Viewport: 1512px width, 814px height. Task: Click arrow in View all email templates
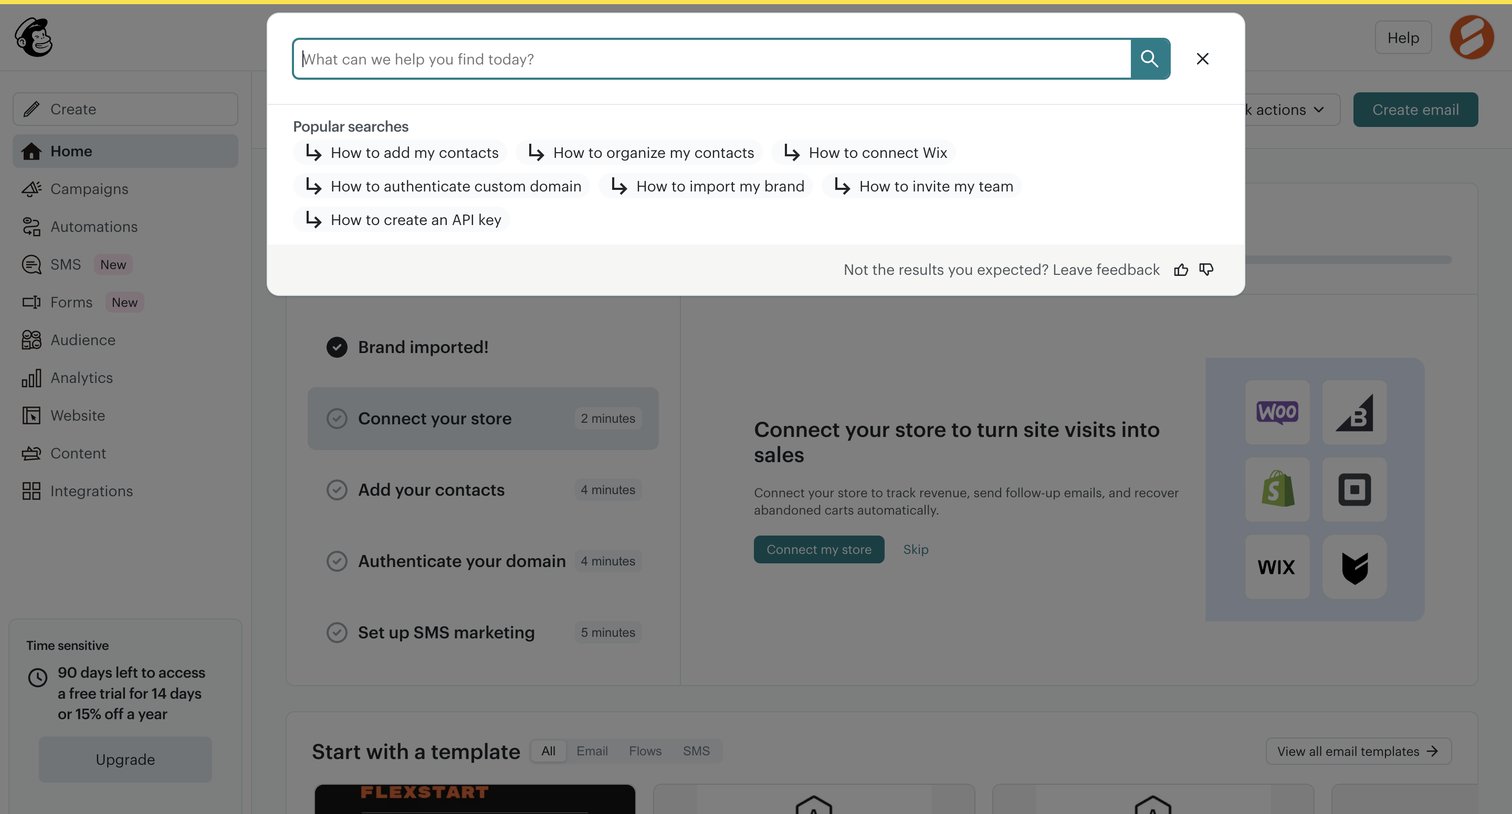[x=1432, y=751]
